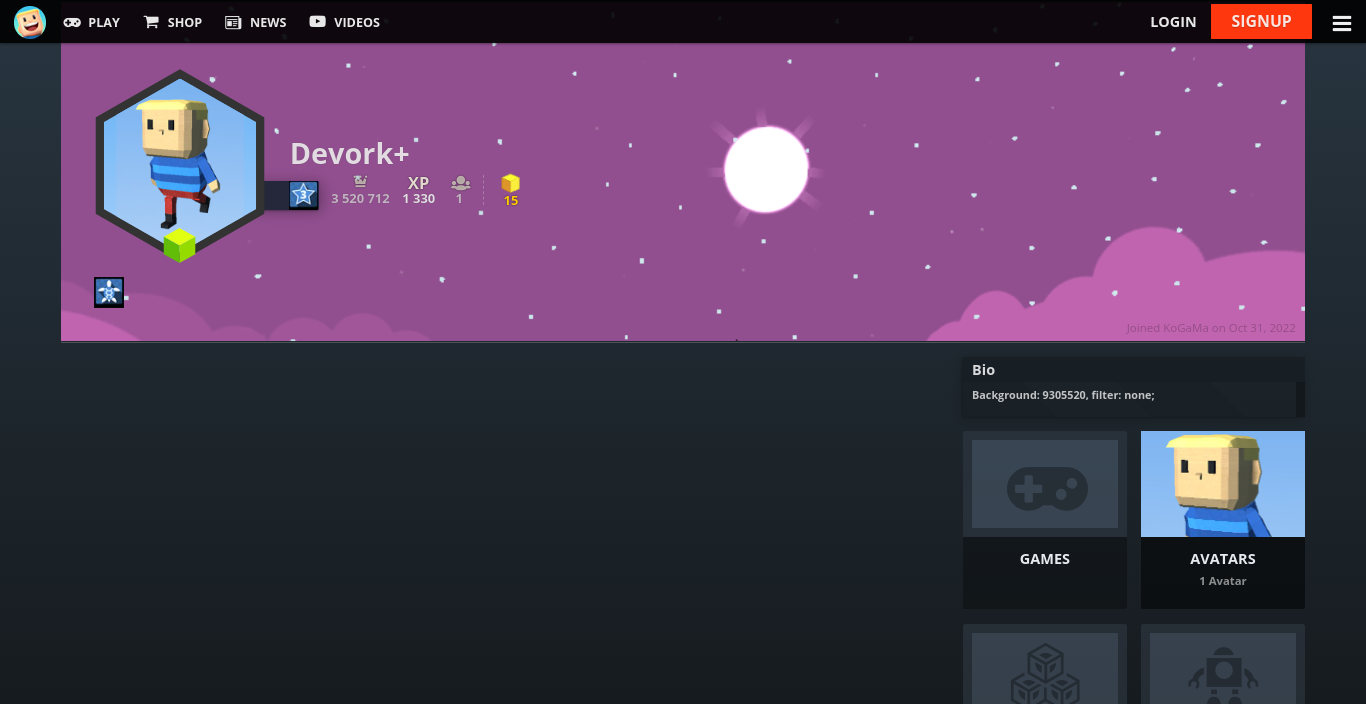This screenshot has width=1366, height=704.
Task: Click the robot figure card icon
Action: coord(1223,675)
